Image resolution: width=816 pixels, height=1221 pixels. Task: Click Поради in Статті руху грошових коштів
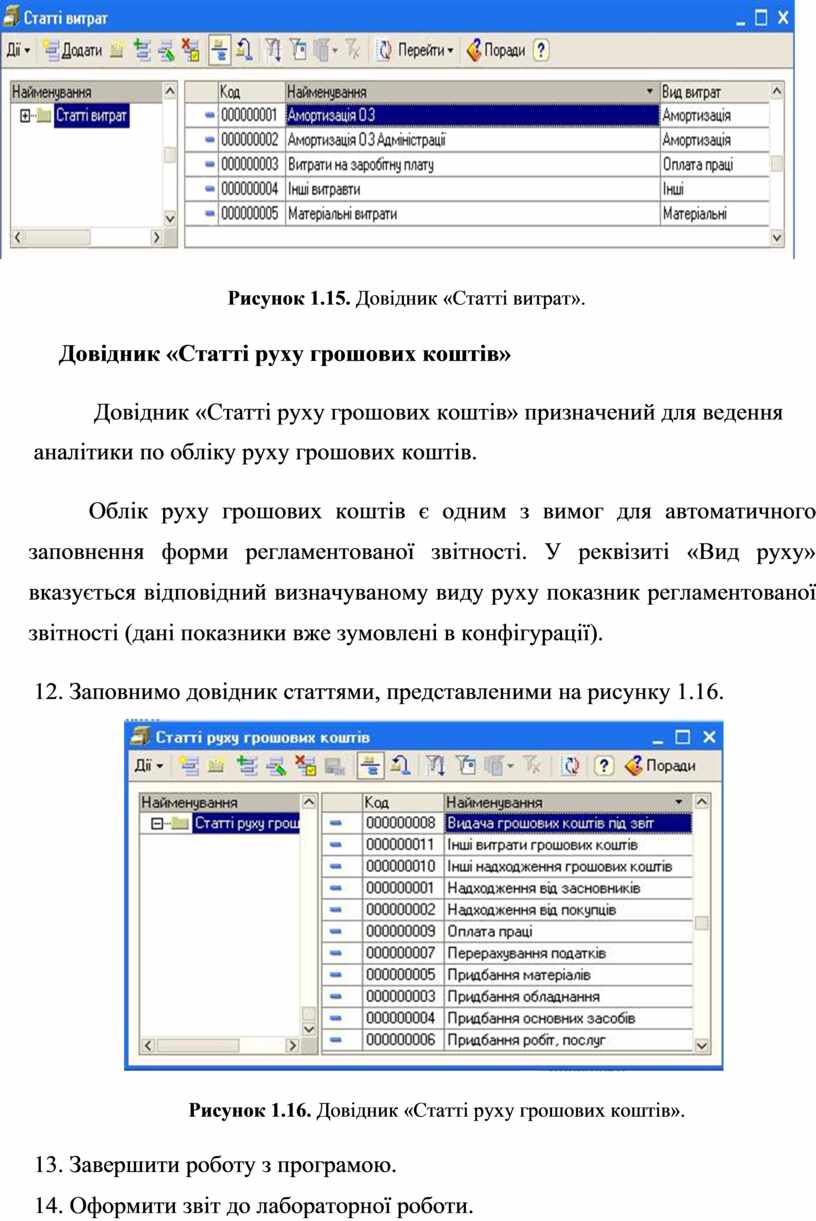click(x=659, y=766)
